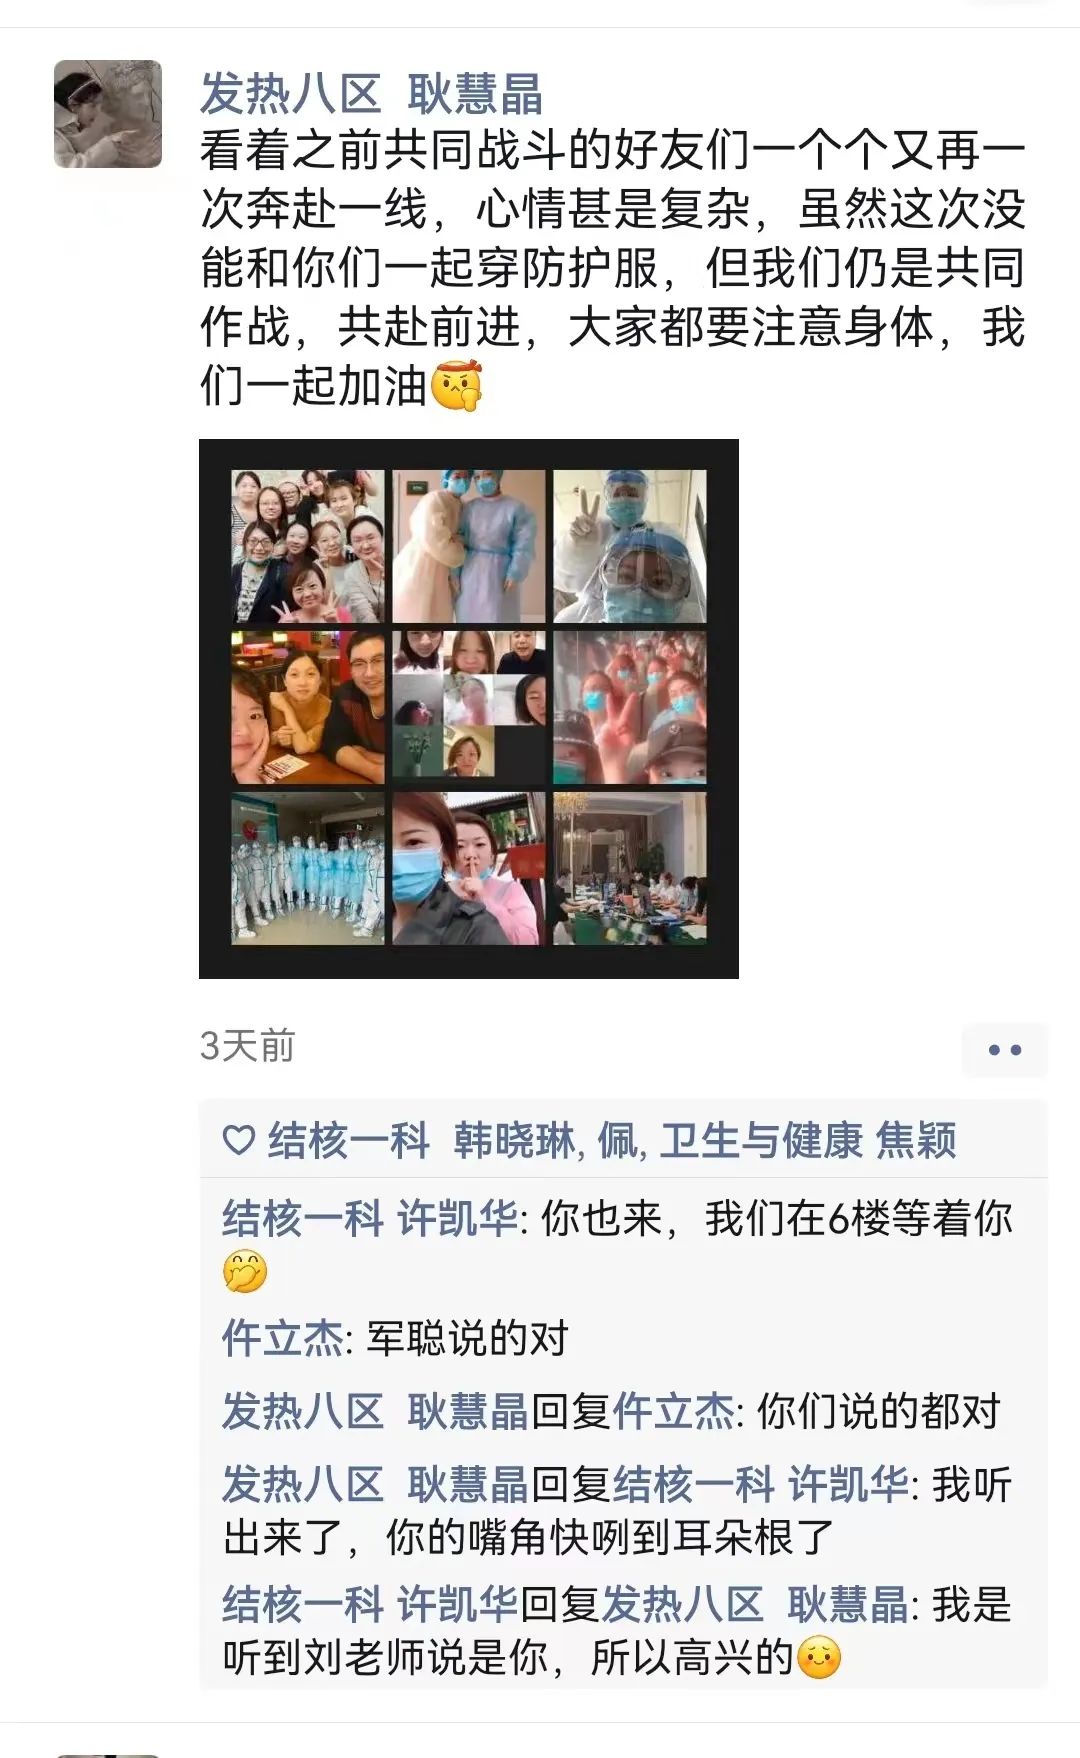Open the poster's profile avatar
The width and height of the screenshot is (1080, 1758).
tap(108, 114)
